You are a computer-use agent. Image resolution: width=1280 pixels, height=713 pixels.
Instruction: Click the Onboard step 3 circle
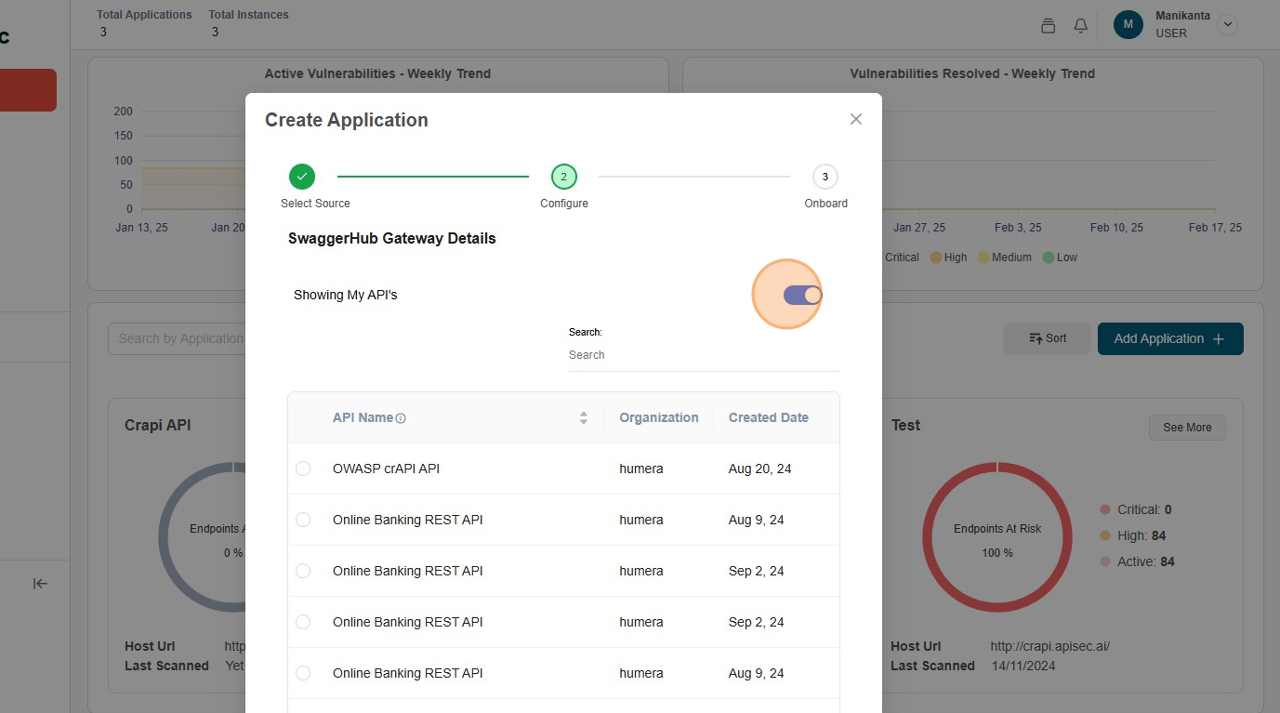click(x=825, y=177)
